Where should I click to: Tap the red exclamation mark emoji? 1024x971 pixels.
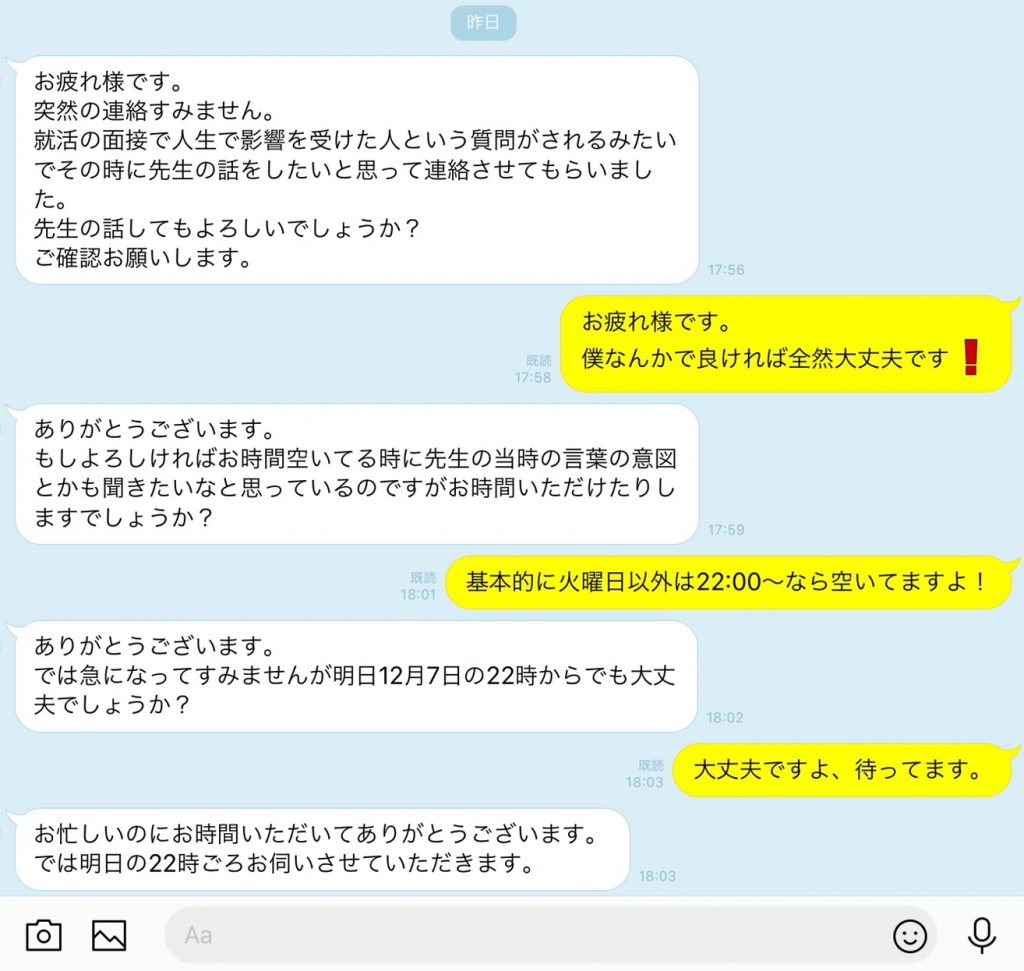(971, 358)
